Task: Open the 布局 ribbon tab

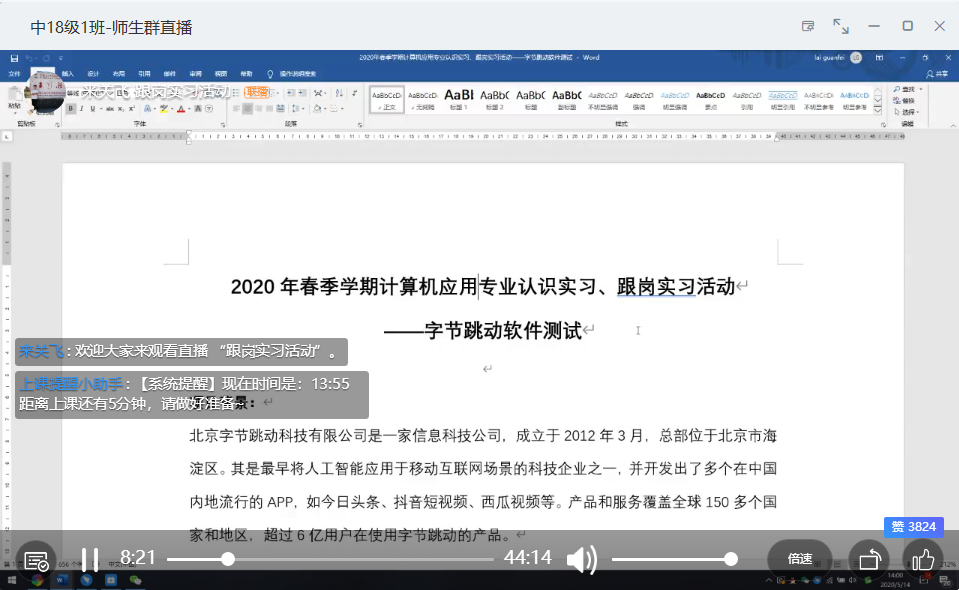Action: (x=119, y=74)
